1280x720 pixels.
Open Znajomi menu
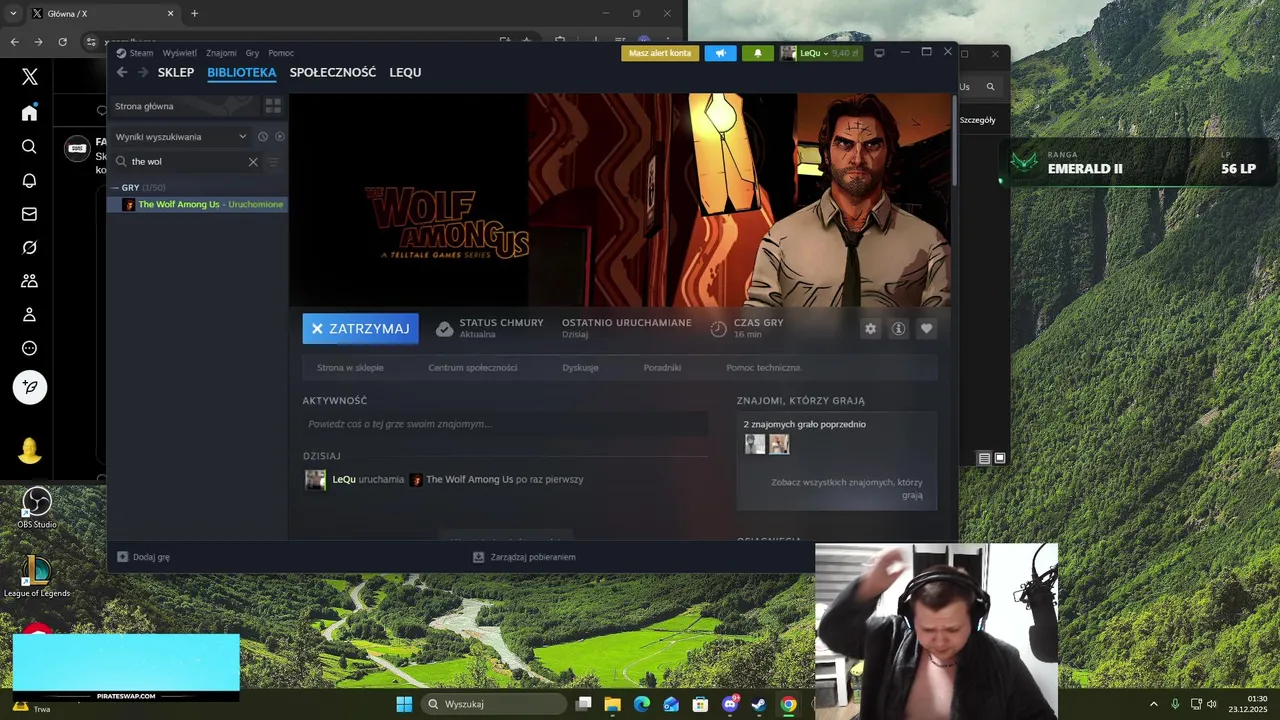[221, 53]
